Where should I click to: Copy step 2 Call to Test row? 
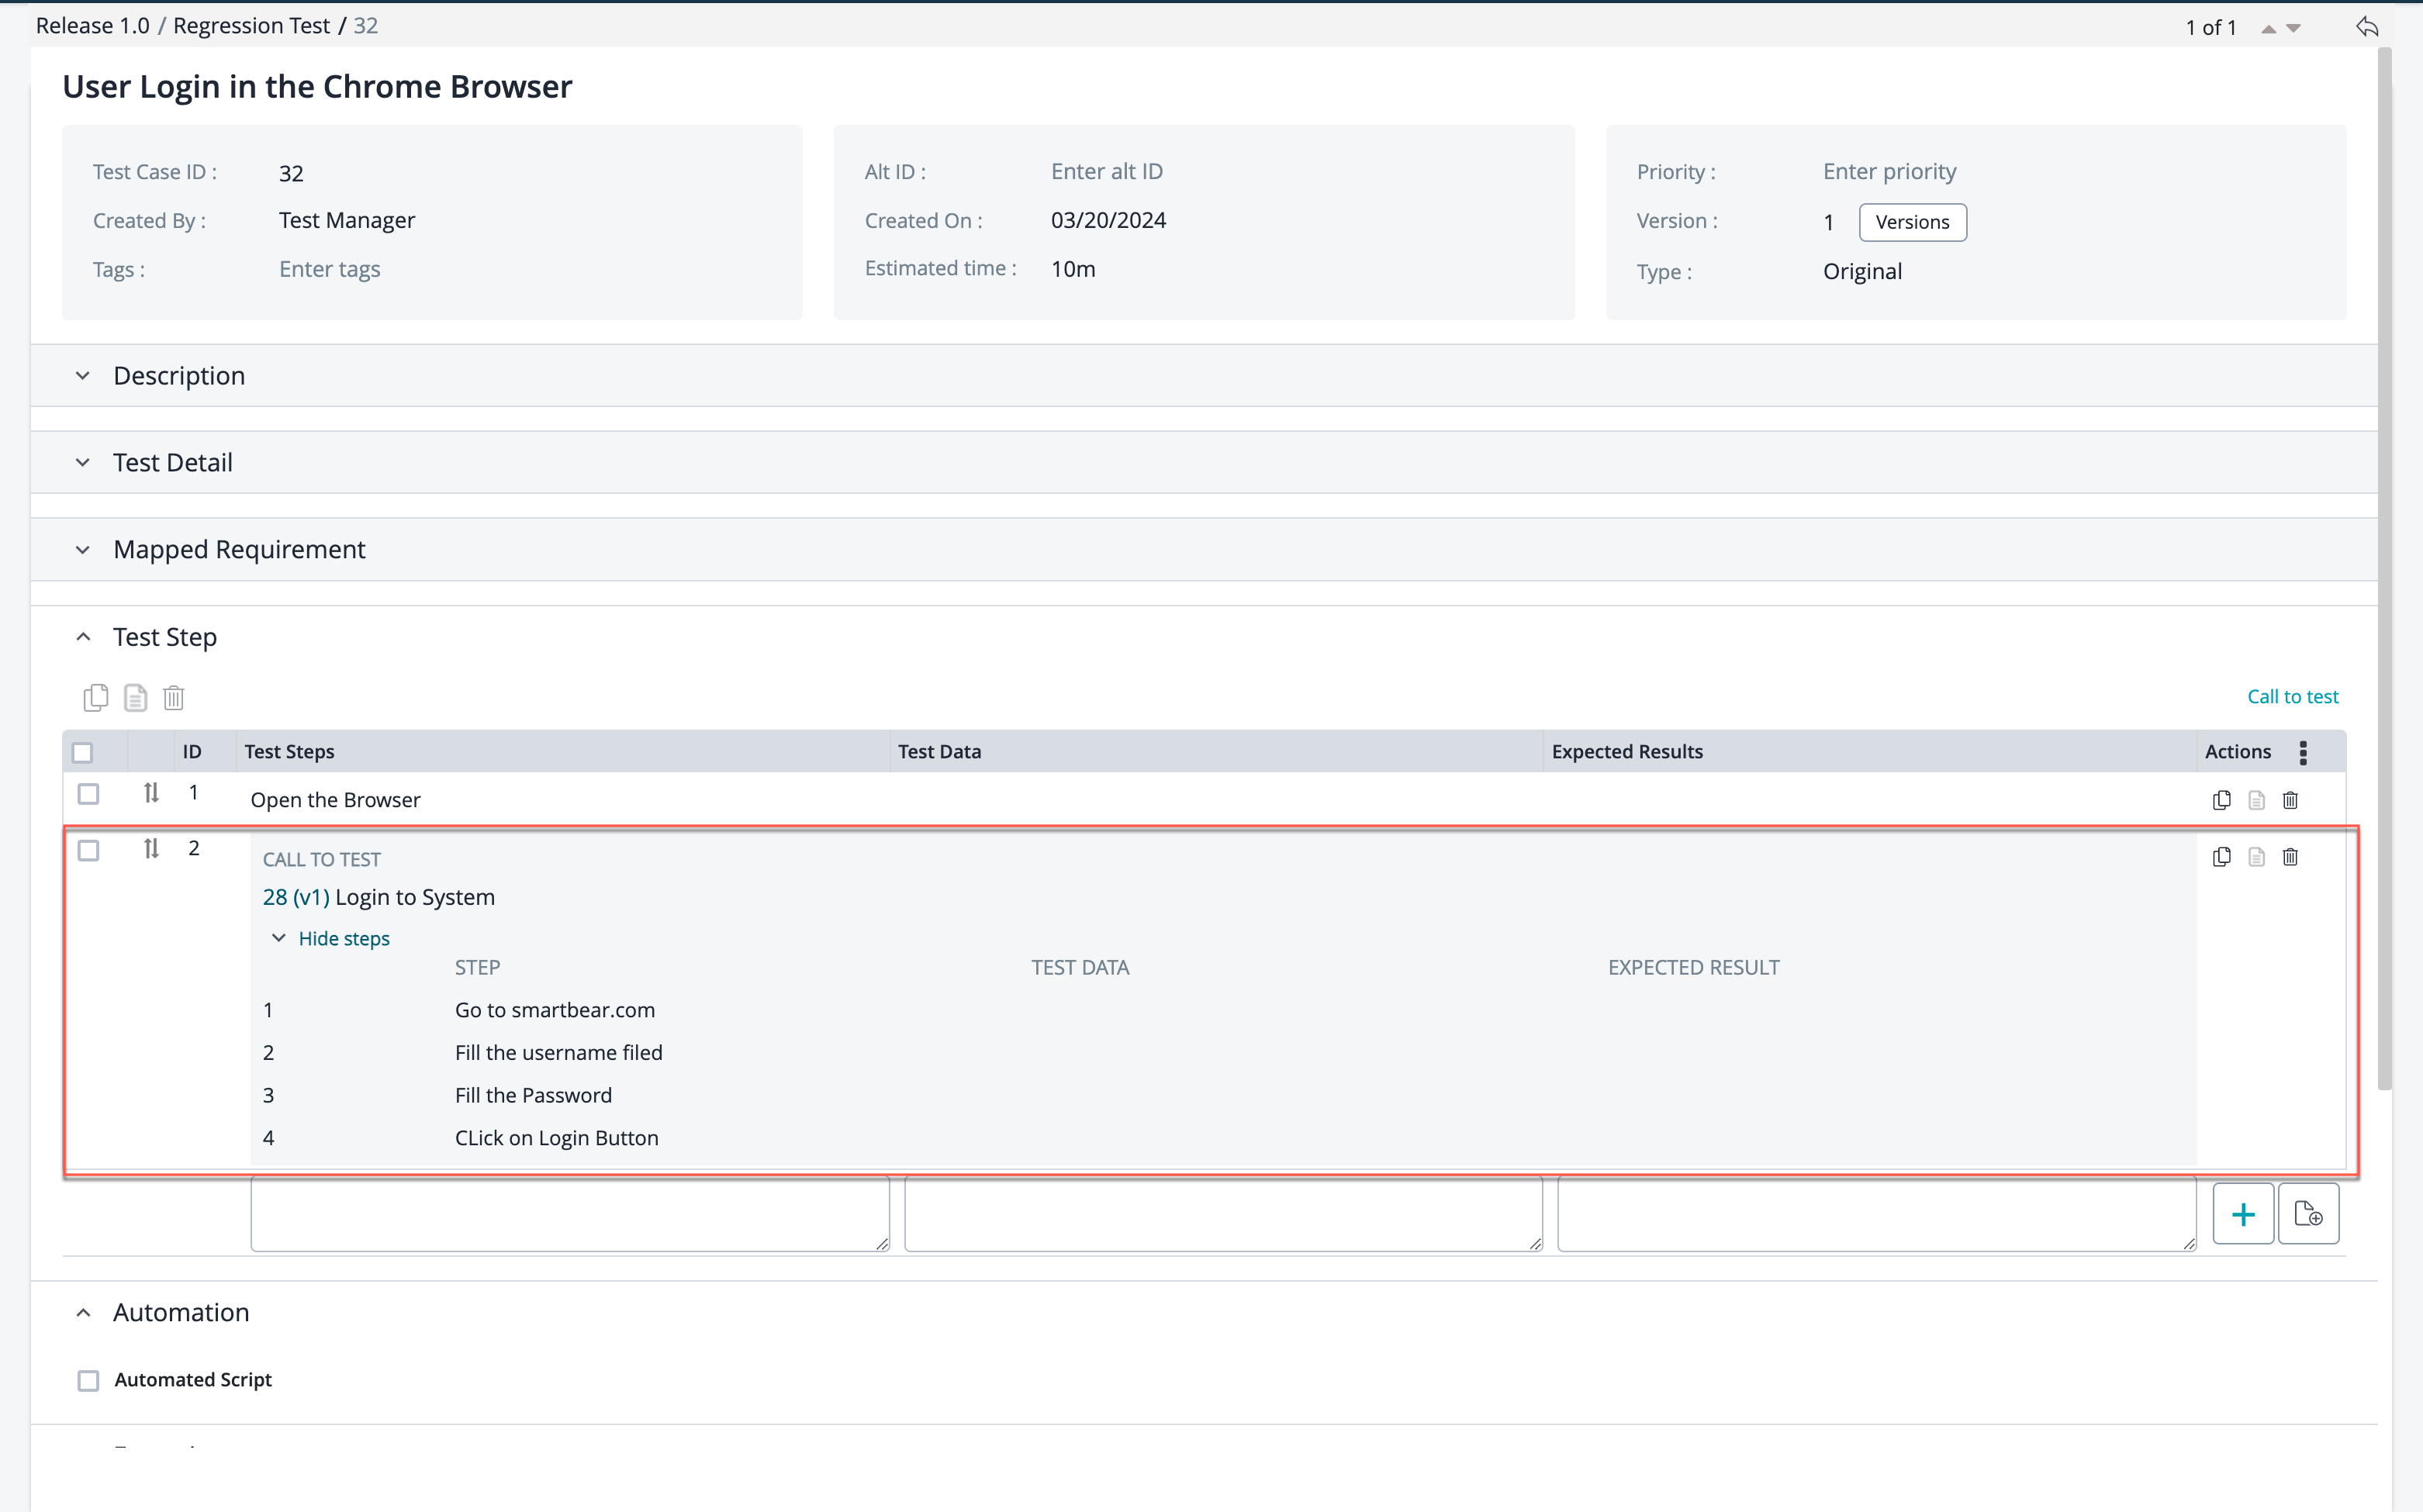coord(2221,857)
